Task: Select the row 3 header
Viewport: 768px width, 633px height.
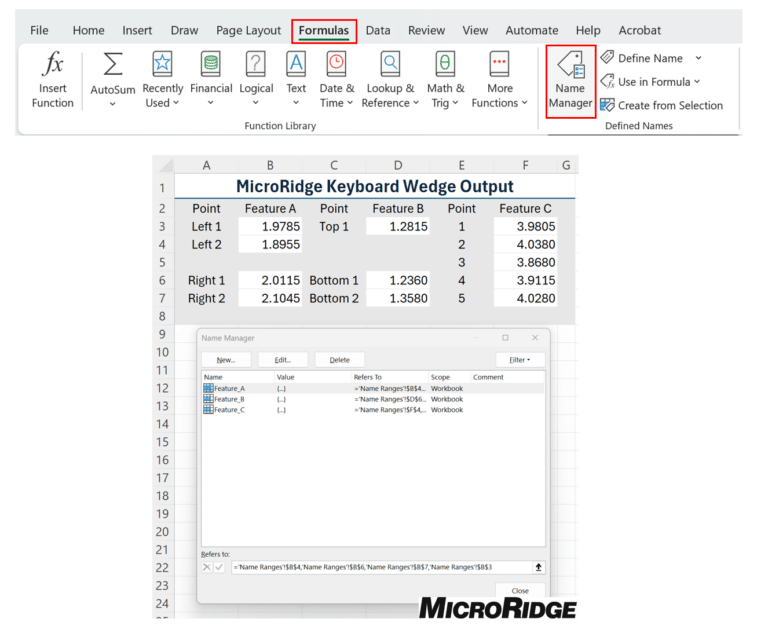Action: point(163,226)
